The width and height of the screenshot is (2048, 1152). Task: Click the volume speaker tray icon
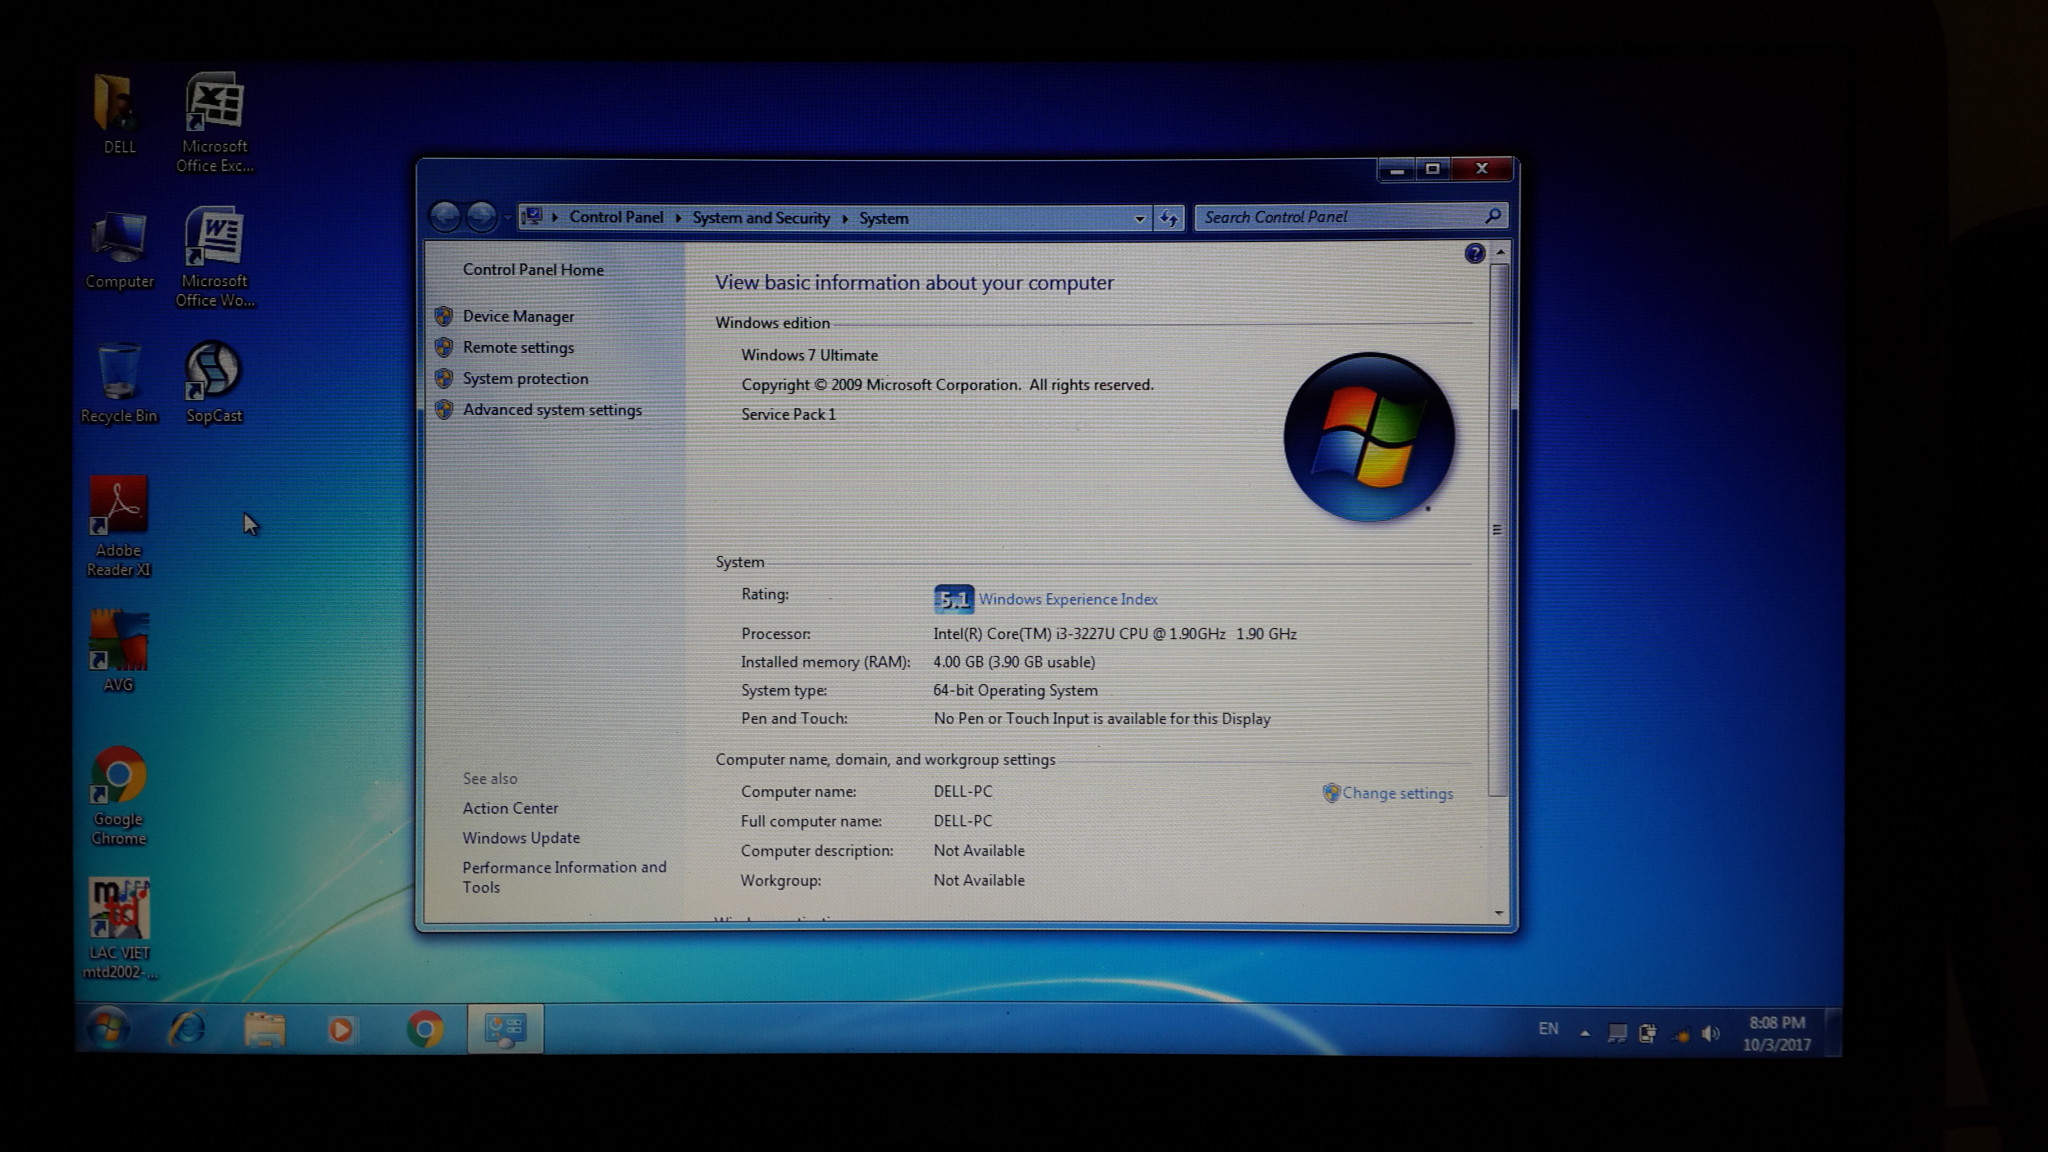coord(1711,1033)
